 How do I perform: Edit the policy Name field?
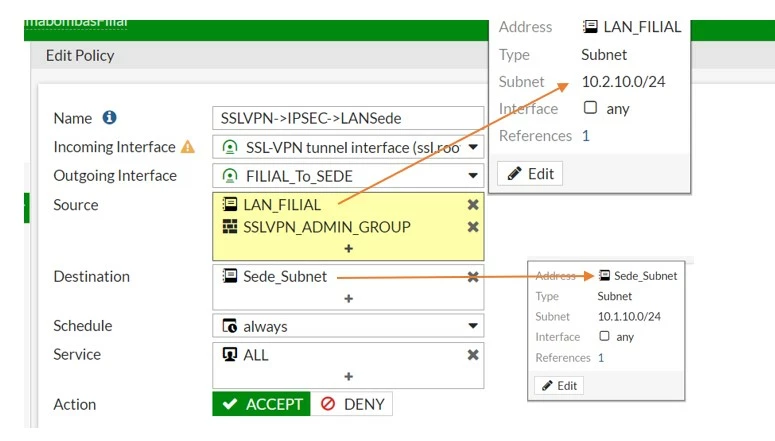(x=348, y=118)
